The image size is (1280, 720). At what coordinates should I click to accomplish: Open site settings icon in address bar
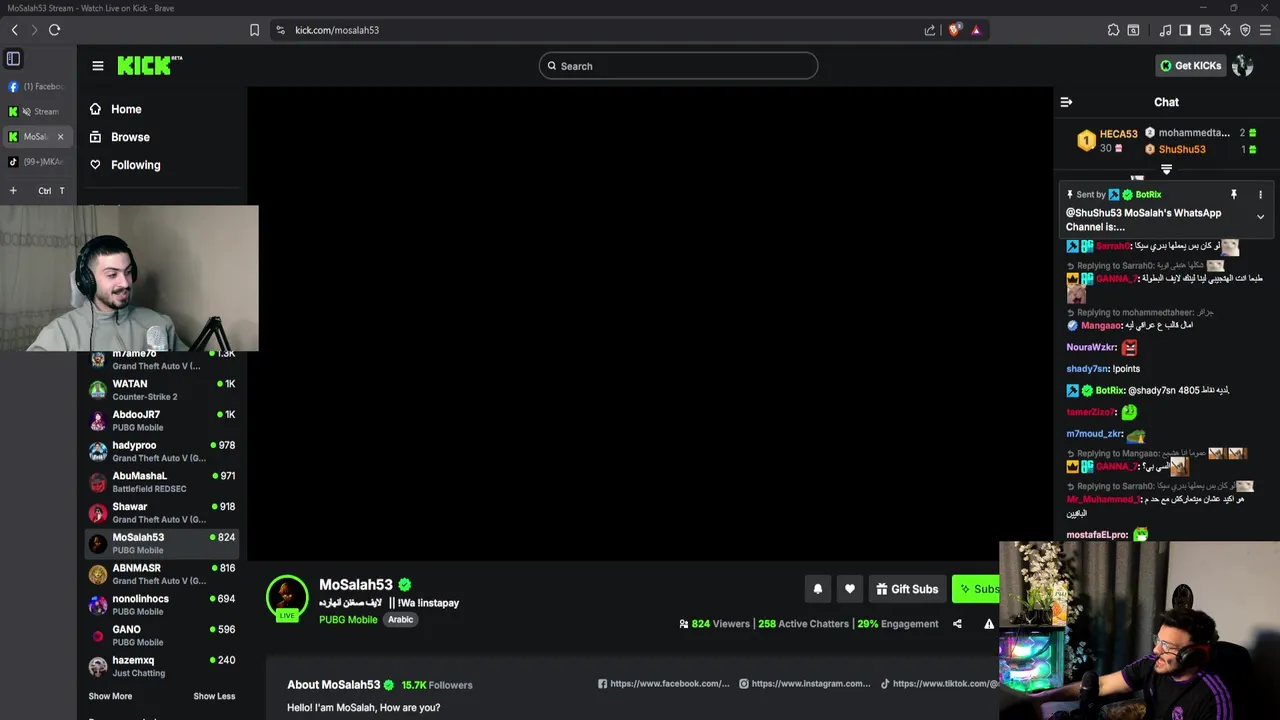click(280, 30)
